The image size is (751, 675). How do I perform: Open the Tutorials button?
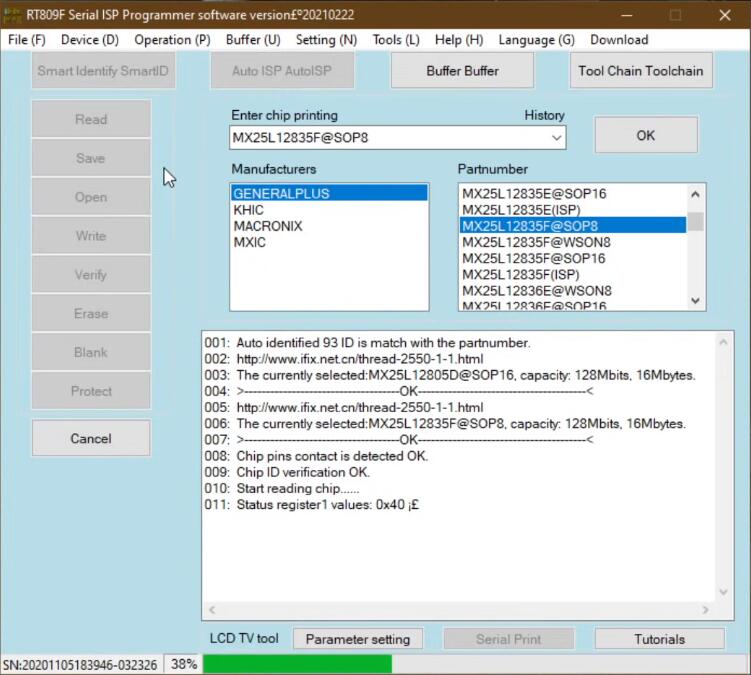pyautogui.click(x=660, y=639)
